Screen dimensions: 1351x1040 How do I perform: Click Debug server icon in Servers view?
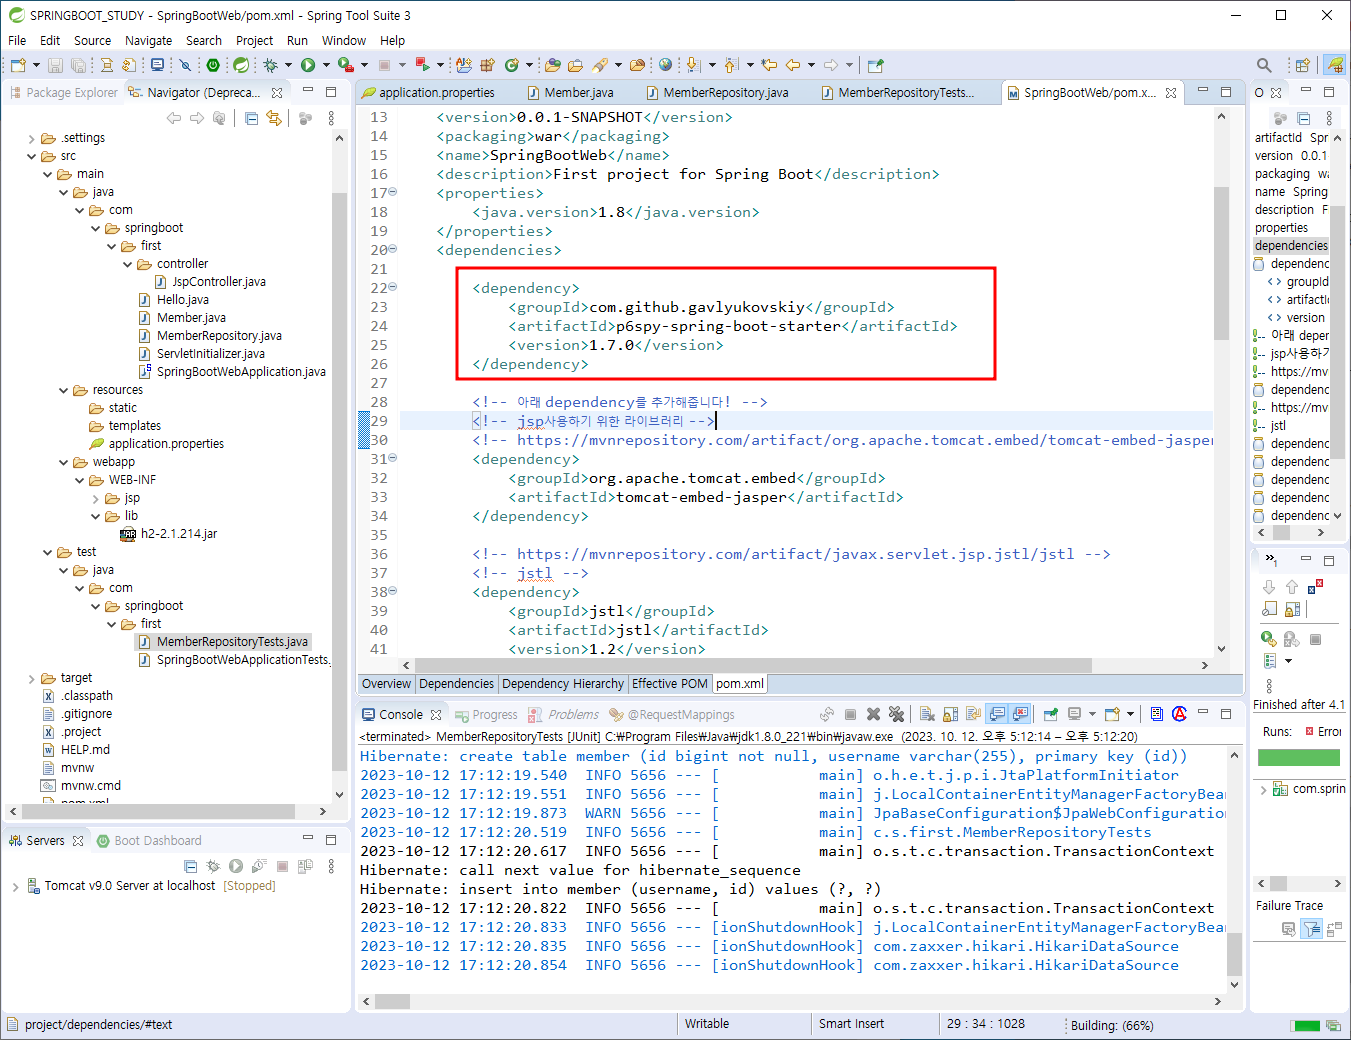click(213, 866)
